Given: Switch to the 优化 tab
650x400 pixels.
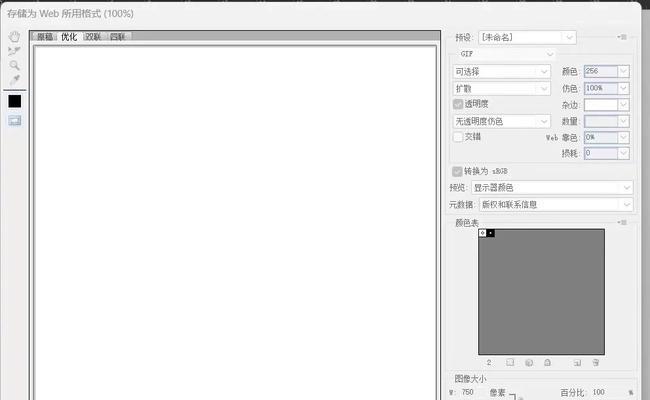Looking at the screenshot, I should coord(69,37).
